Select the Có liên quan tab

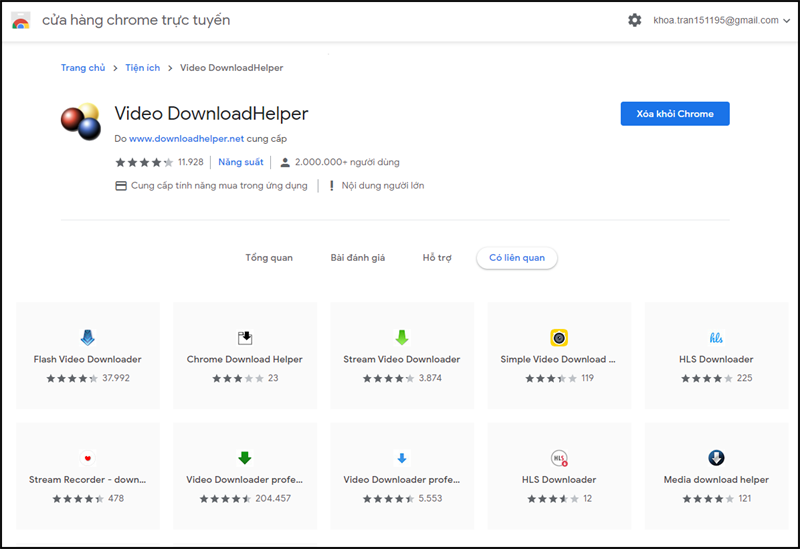pos(517,258)
